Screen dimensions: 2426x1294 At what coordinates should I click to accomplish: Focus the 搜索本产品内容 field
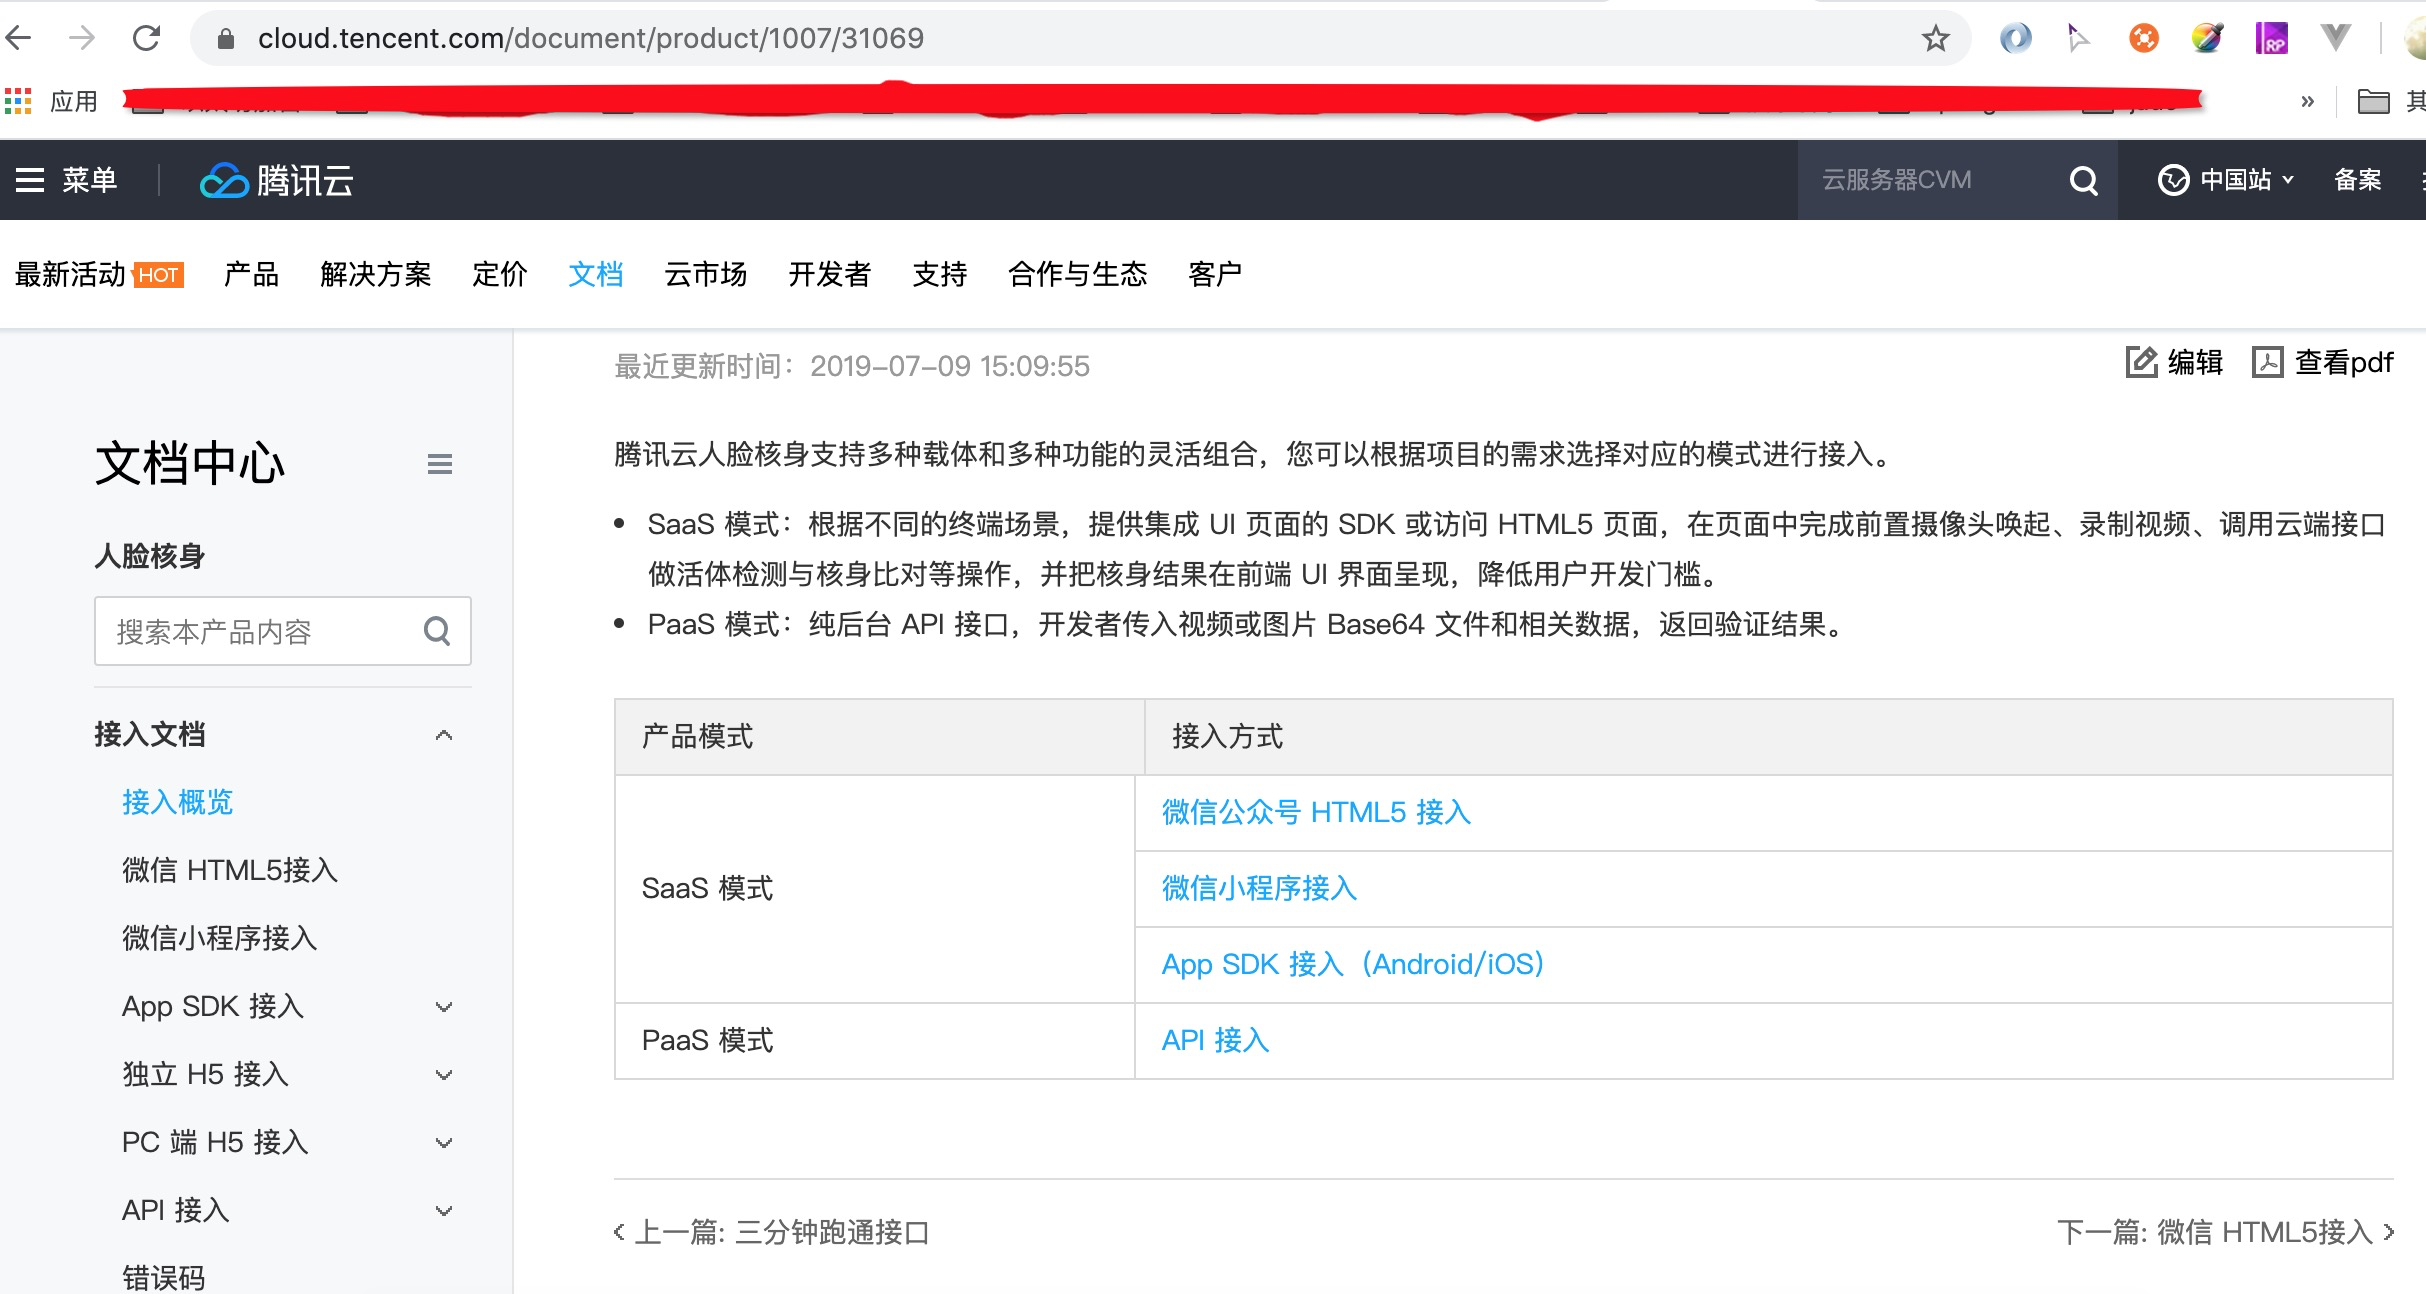click(282, 631)
